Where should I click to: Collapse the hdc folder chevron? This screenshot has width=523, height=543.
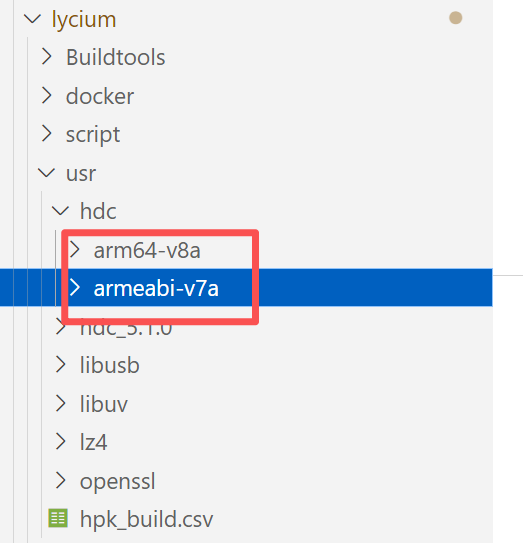point(60,211)
